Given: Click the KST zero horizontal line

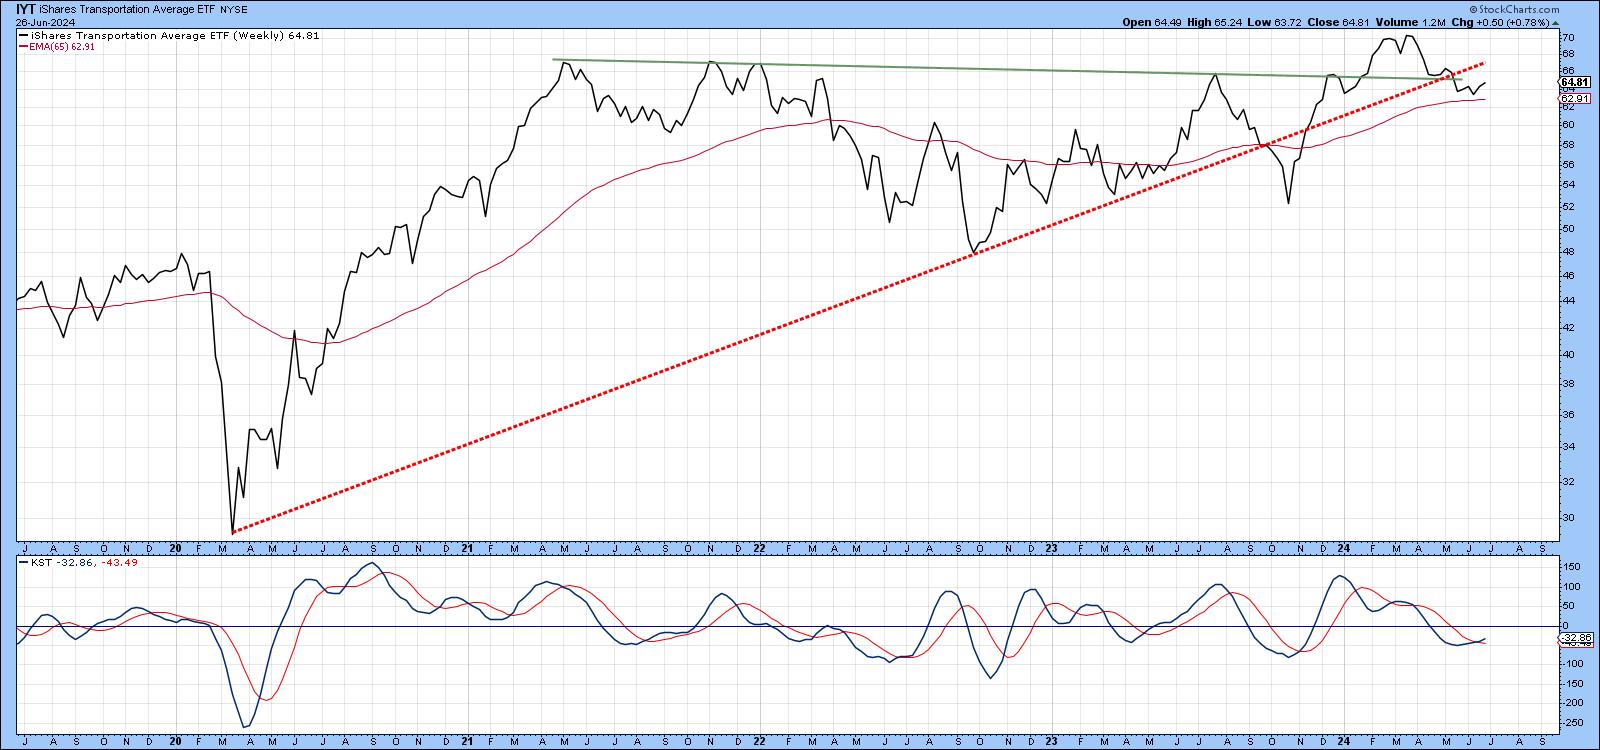Looking at the screenshot, I should [787, 627].
